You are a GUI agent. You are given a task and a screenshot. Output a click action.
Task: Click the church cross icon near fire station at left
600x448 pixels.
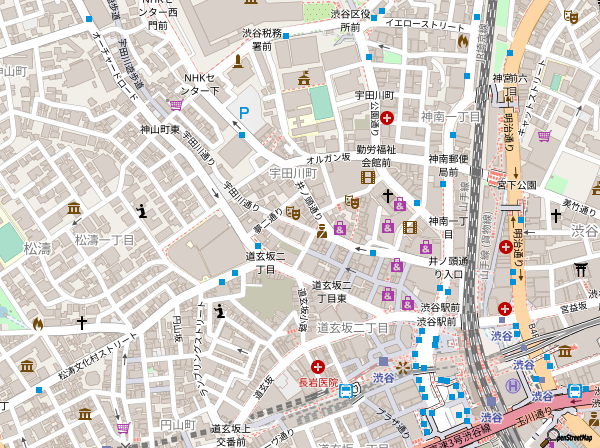[x=82, y=323]
